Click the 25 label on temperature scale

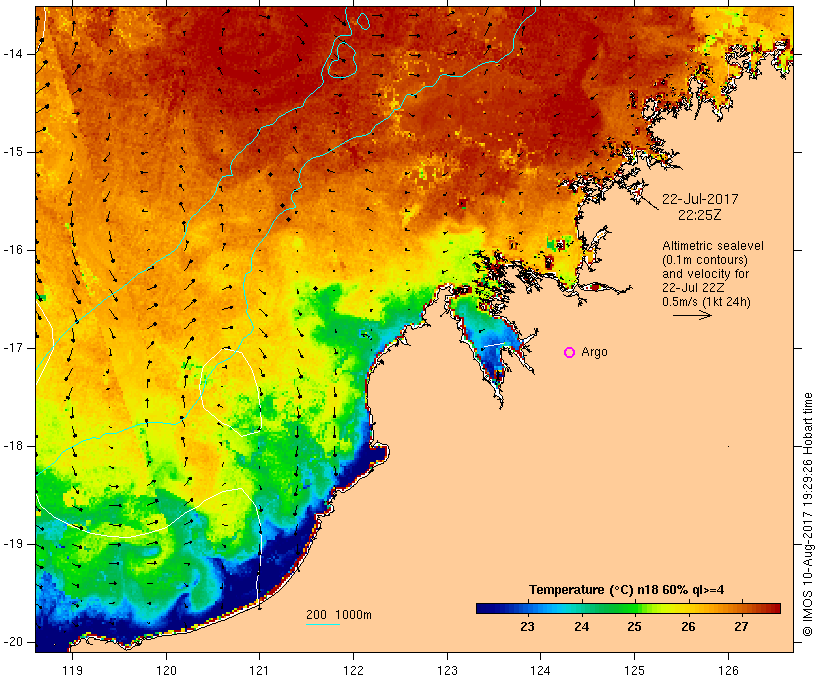634,626
